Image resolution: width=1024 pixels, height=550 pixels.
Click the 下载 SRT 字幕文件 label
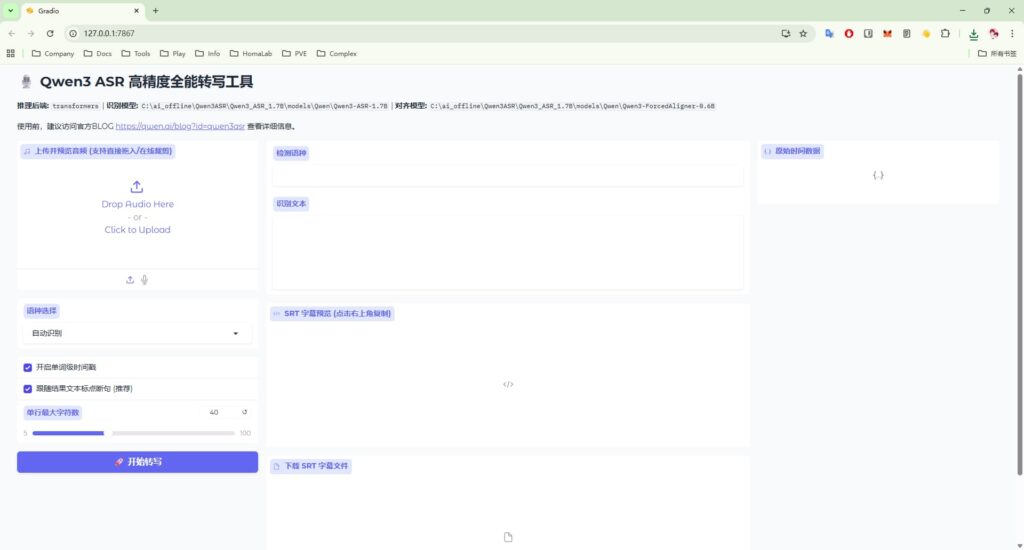tap(311, 466)
